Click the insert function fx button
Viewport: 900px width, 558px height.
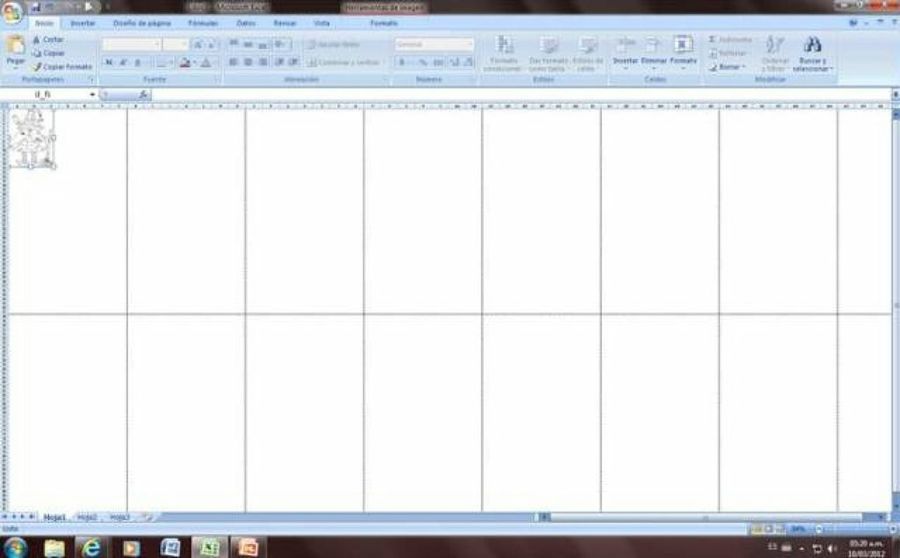pos(143,94)
